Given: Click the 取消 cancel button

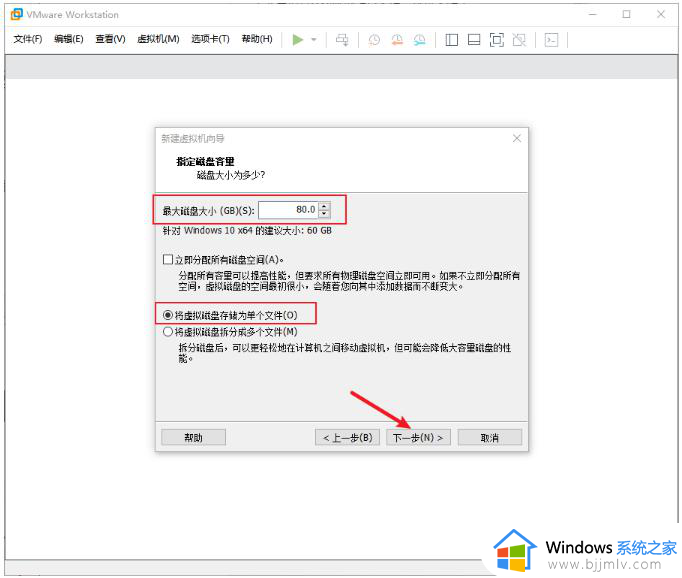Looking at the screenshot, I should coord(490,438).
